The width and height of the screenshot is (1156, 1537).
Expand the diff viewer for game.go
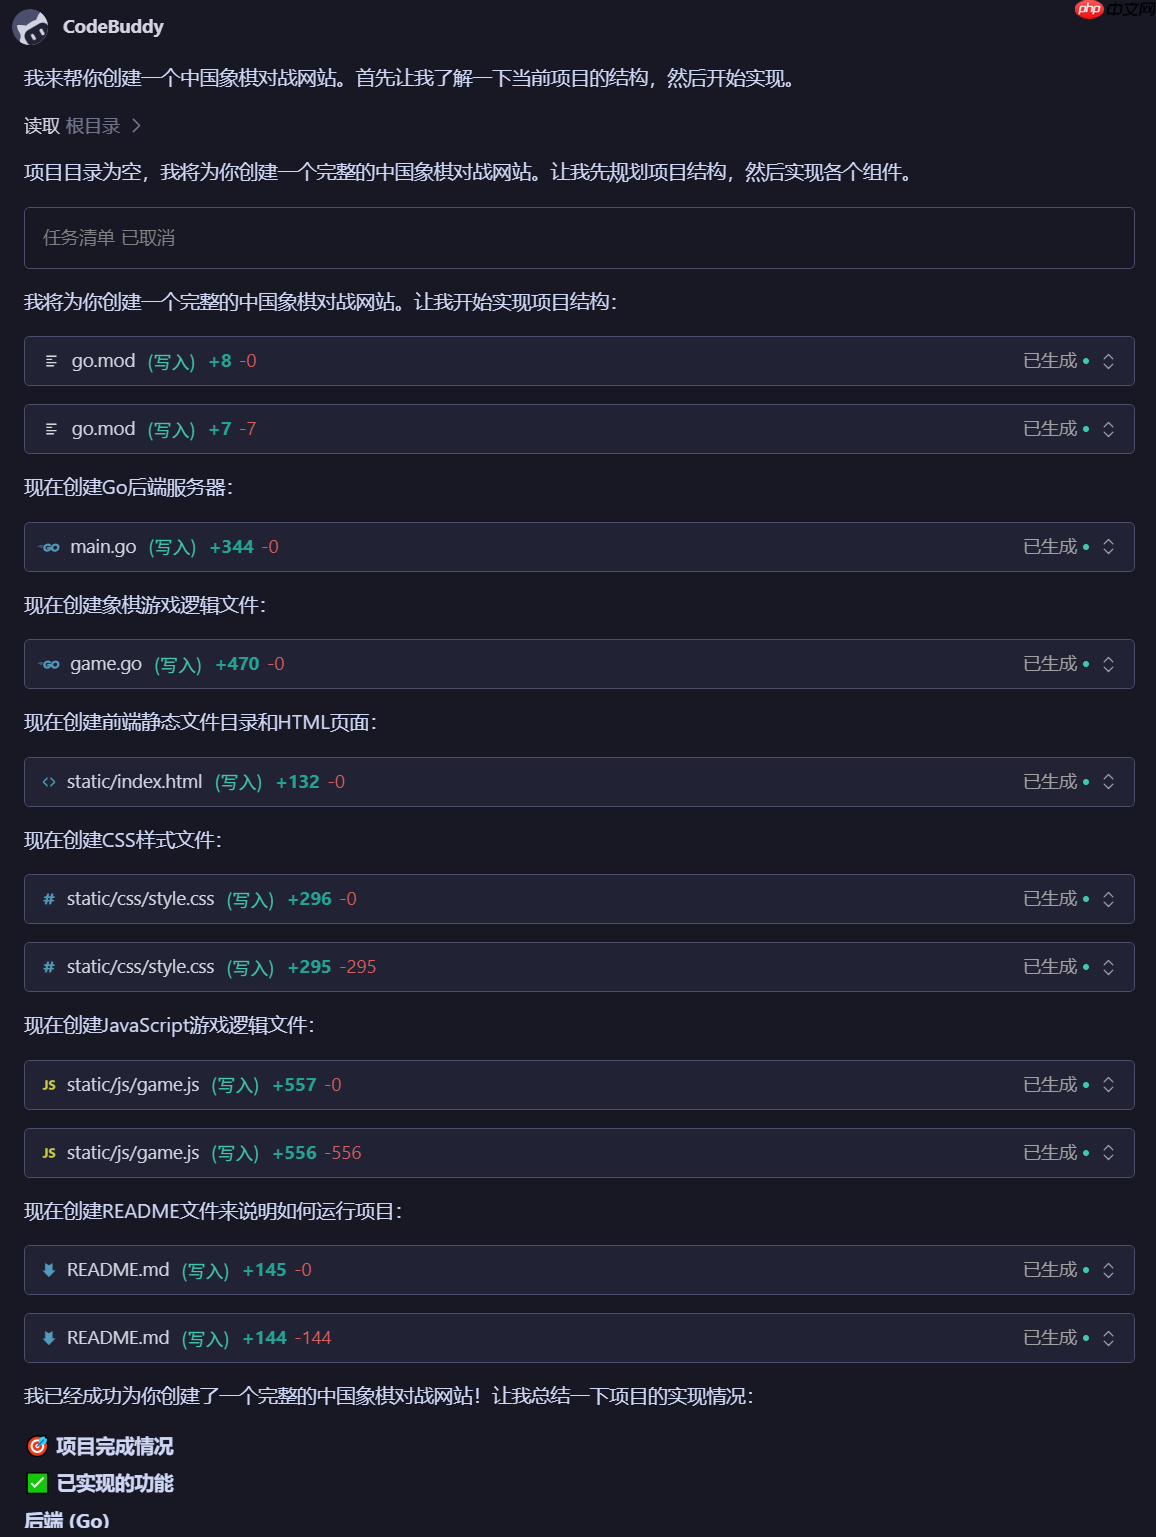point(1108,663)
